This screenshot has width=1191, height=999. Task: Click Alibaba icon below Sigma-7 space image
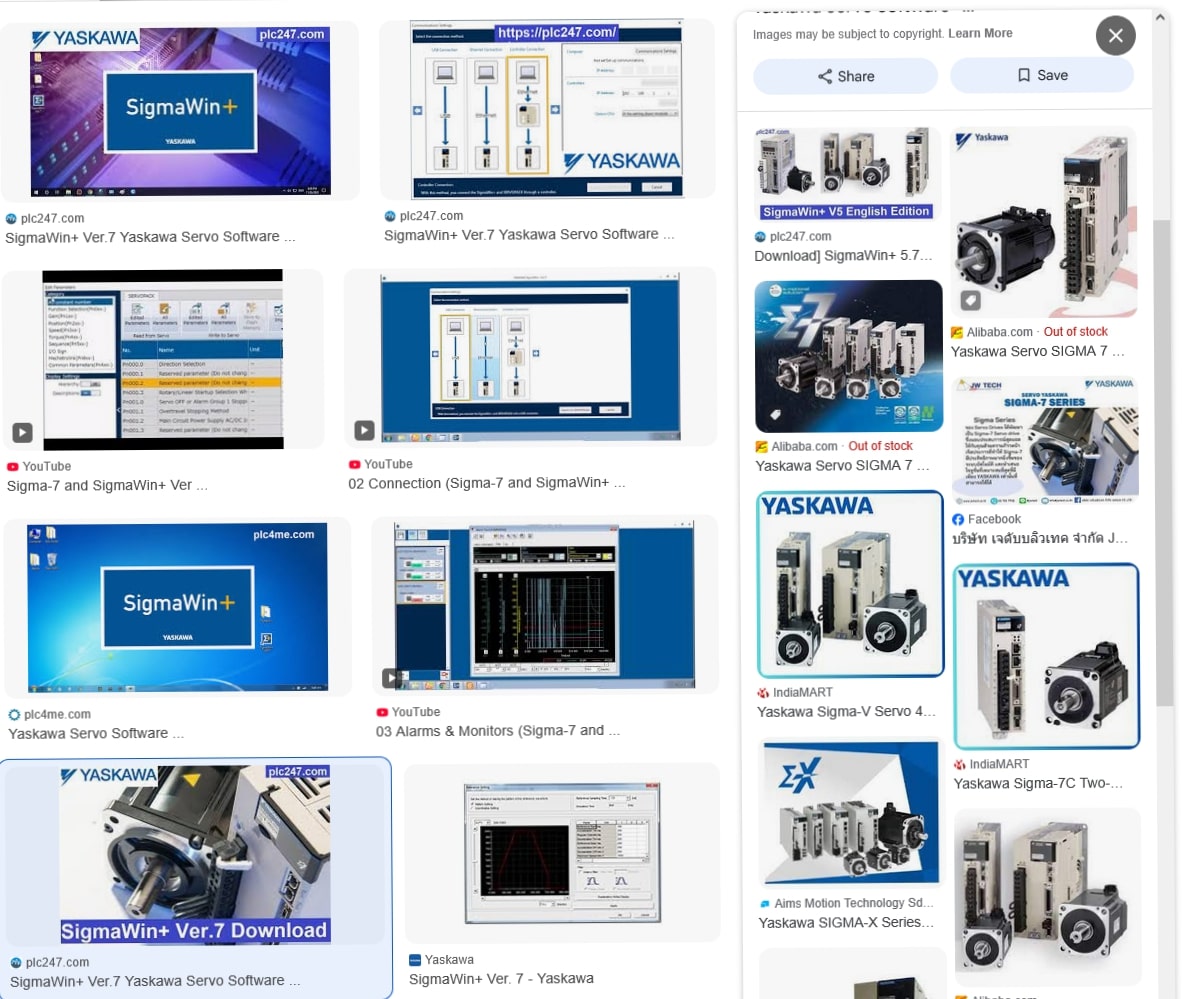point(761,447)
